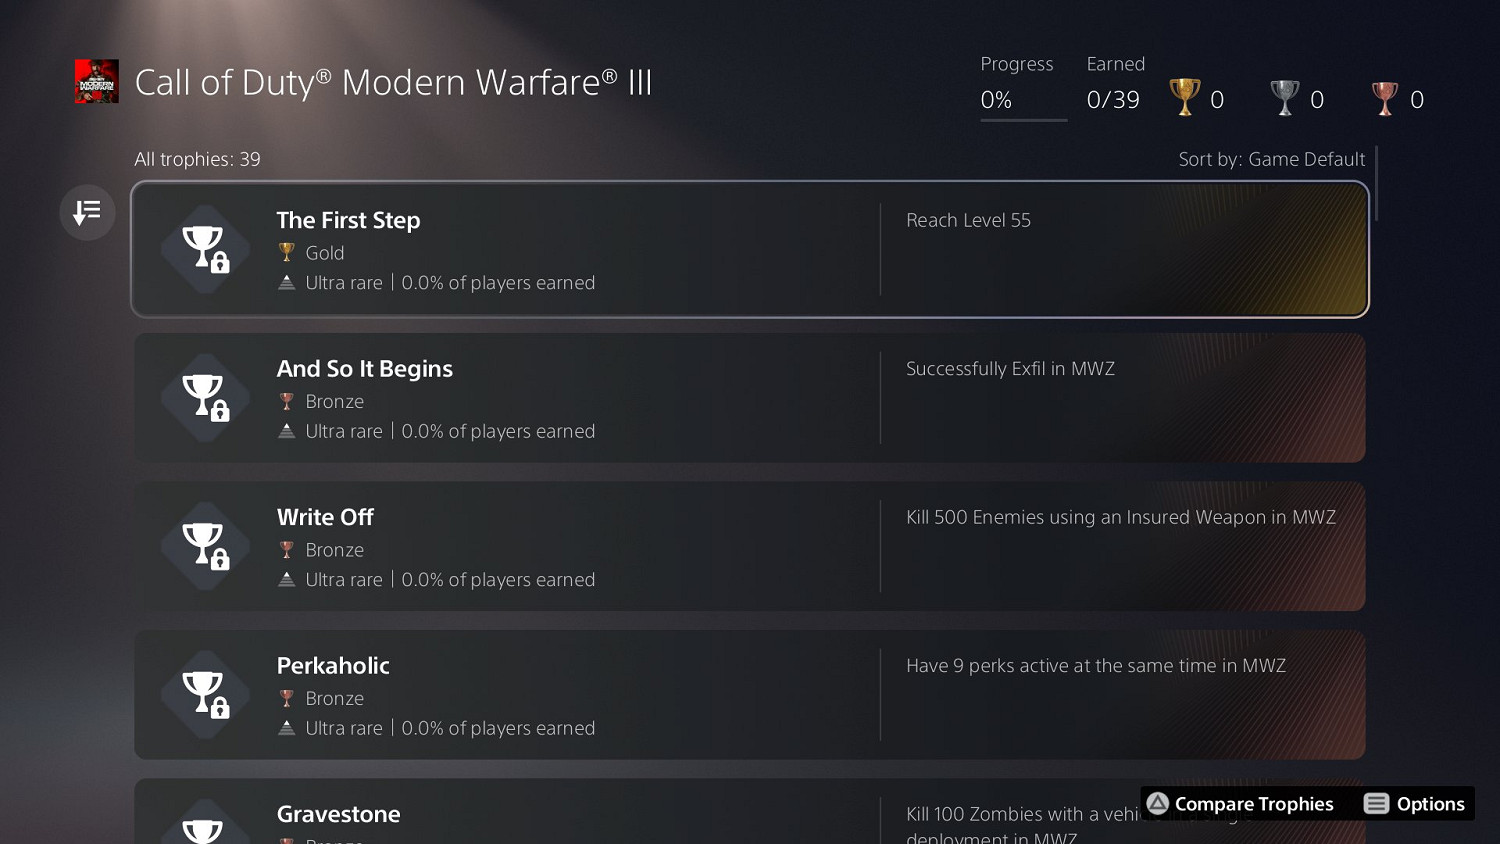Screen dimensions: 1500x844
Task: Click And So It Begins locked trophy icon
Action: [205, 397]
